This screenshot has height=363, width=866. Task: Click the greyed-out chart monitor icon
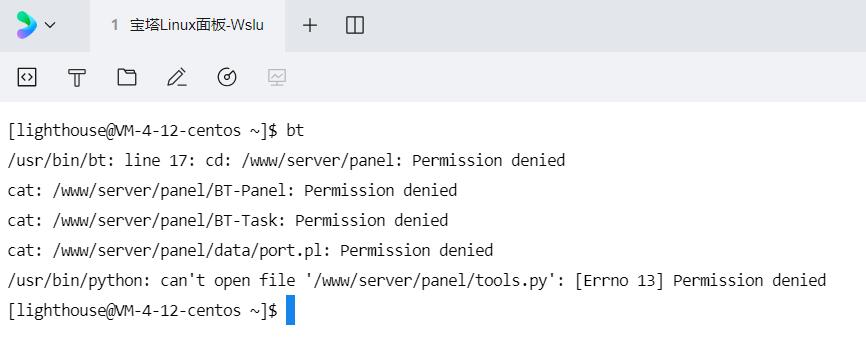pyautogui.click(x=277, y=77)
